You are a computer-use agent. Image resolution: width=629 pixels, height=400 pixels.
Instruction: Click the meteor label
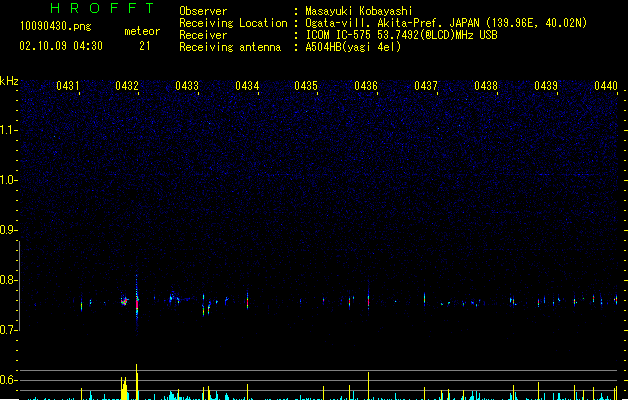click(x=142, y=31)
